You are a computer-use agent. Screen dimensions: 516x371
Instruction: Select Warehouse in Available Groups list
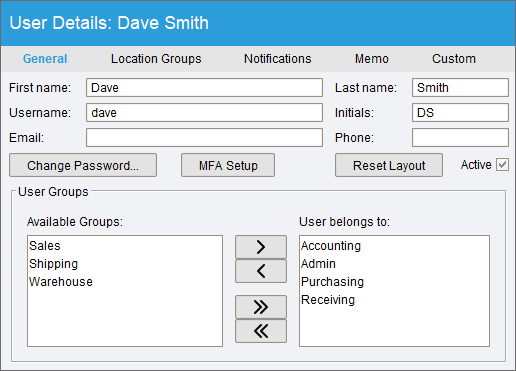[61, 282]
